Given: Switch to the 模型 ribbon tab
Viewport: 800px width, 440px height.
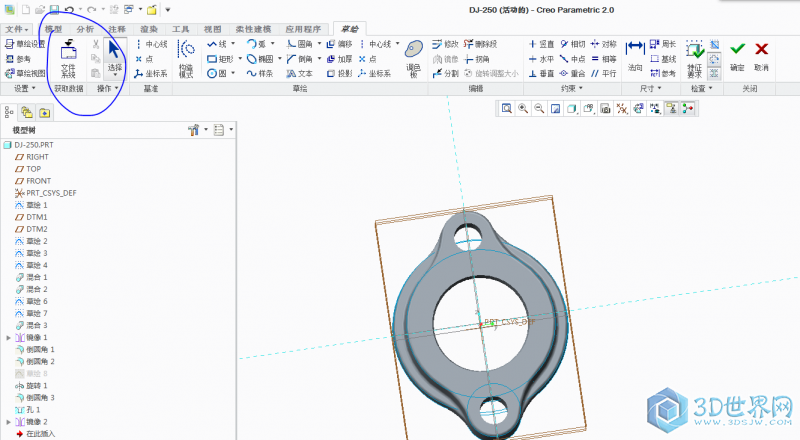Looking at the screenshot, I should coord(54,29).
